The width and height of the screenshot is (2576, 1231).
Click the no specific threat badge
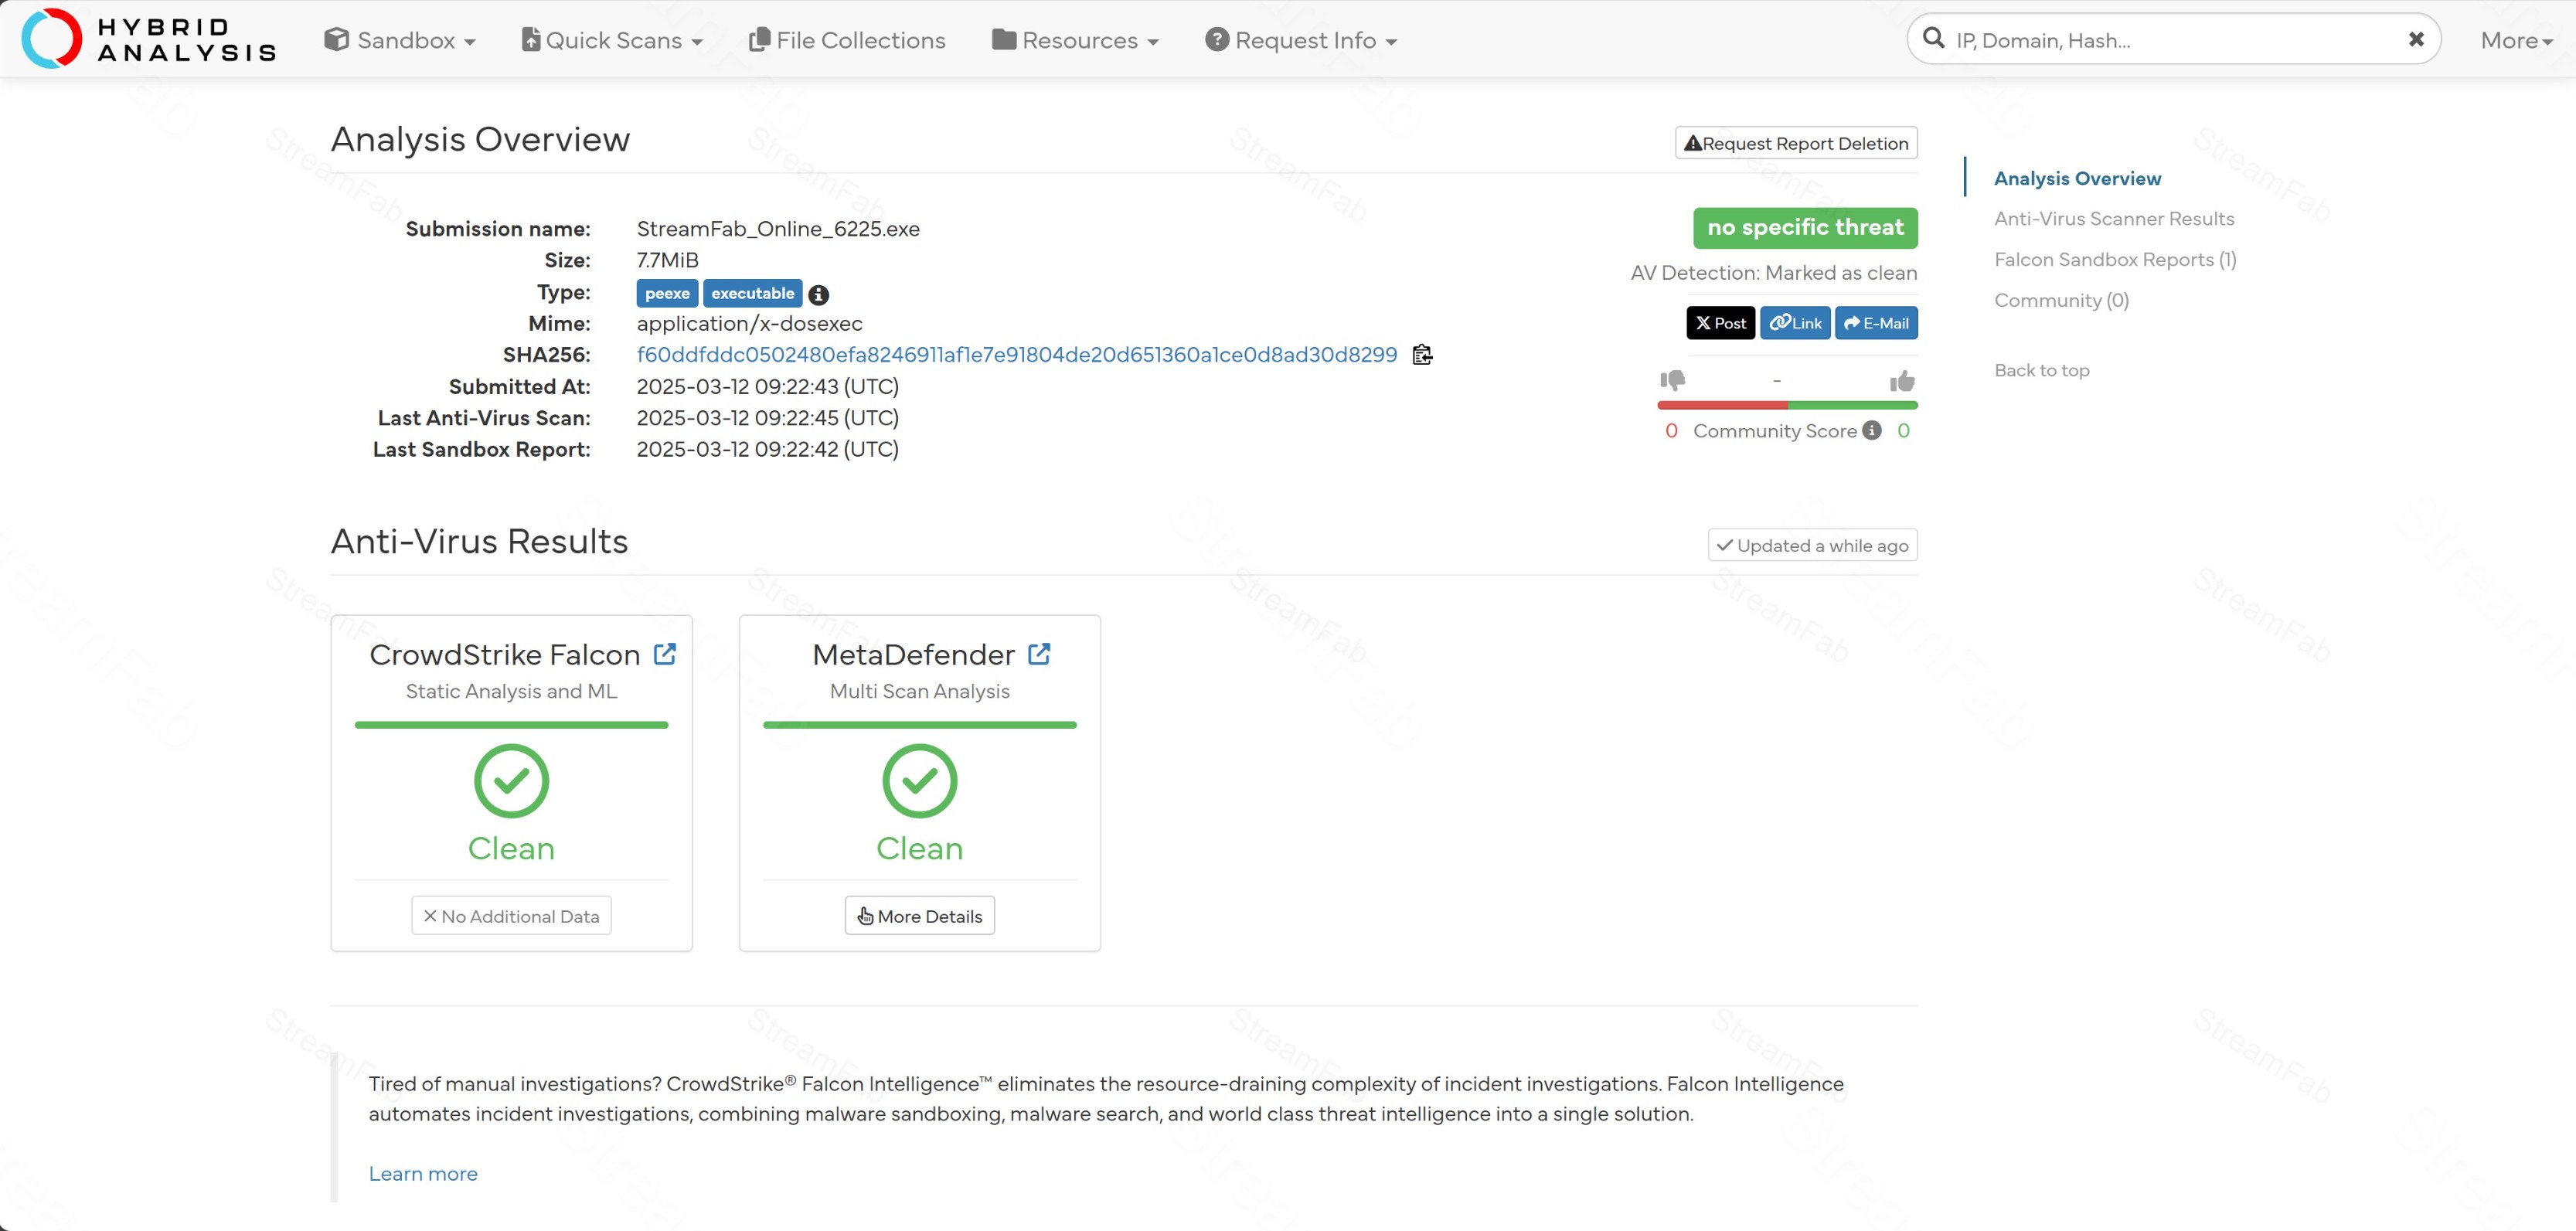1805,228
